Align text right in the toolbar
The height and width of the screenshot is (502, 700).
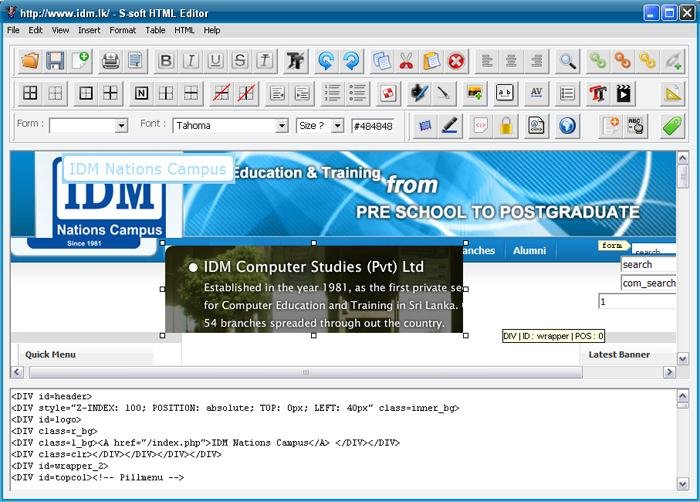pos(537,61)
